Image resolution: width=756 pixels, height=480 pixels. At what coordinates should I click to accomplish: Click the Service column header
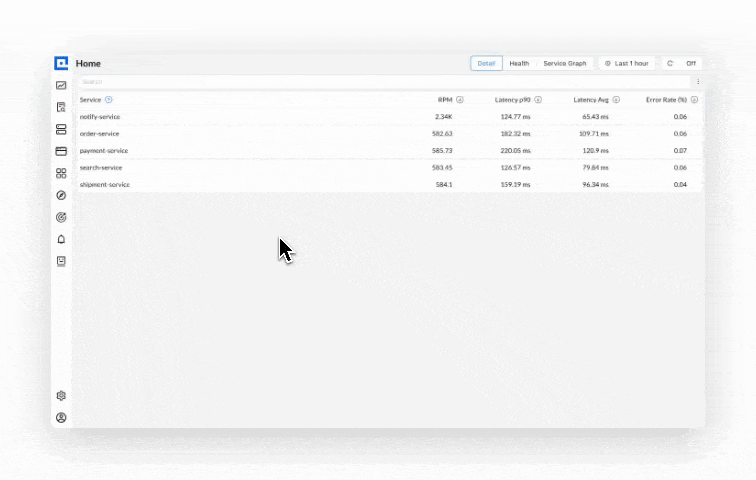click(90, 100)
